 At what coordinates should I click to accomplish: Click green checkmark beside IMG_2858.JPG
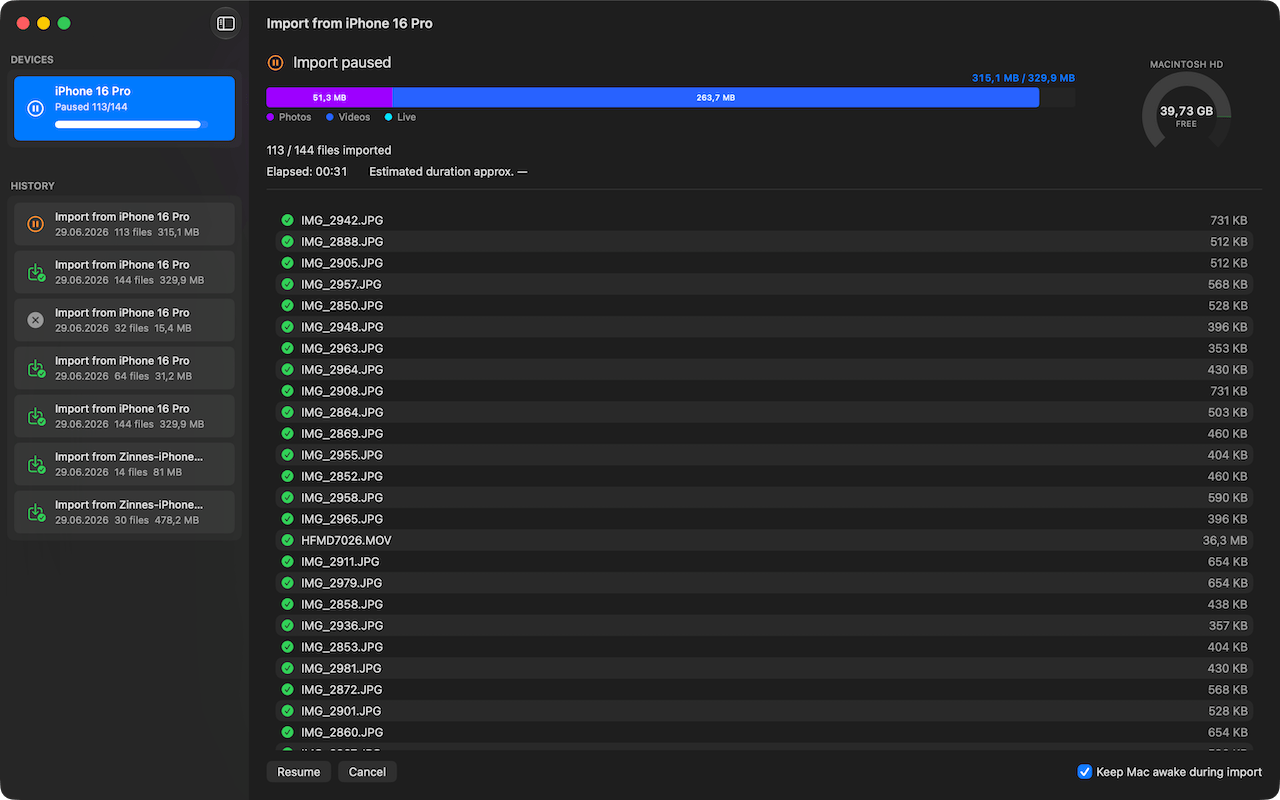coord(287,604)
